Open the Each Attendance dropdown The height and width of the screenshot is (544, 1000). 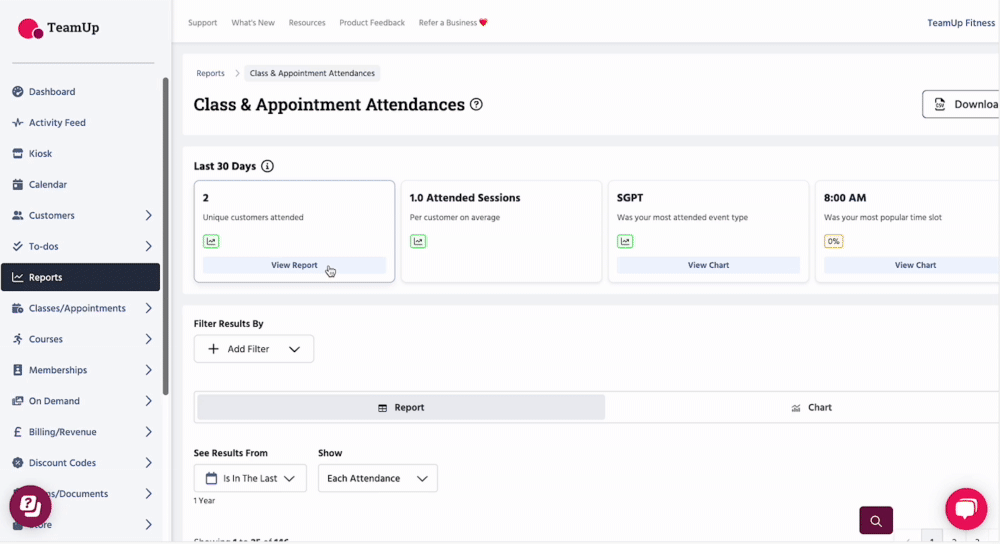click(377, 478)
